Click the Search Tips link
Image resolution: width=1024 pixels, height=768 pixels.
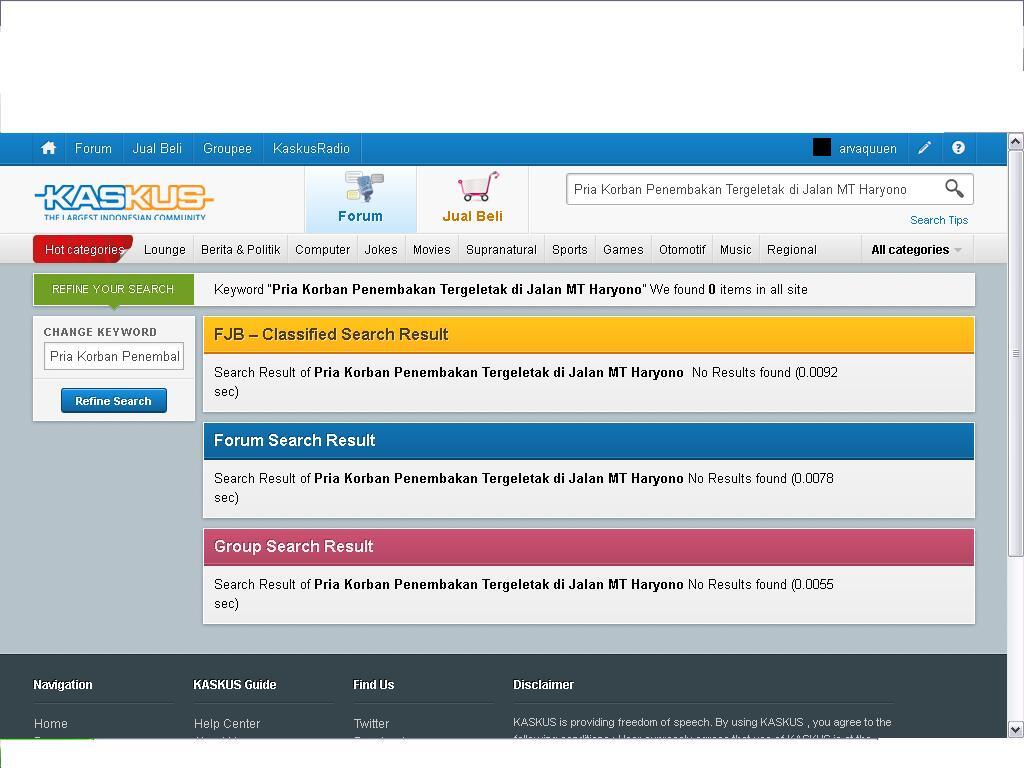point(939,220)
